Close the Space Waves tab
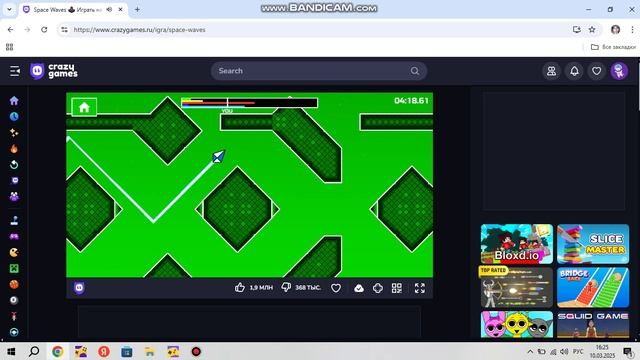 coord(120,9)
